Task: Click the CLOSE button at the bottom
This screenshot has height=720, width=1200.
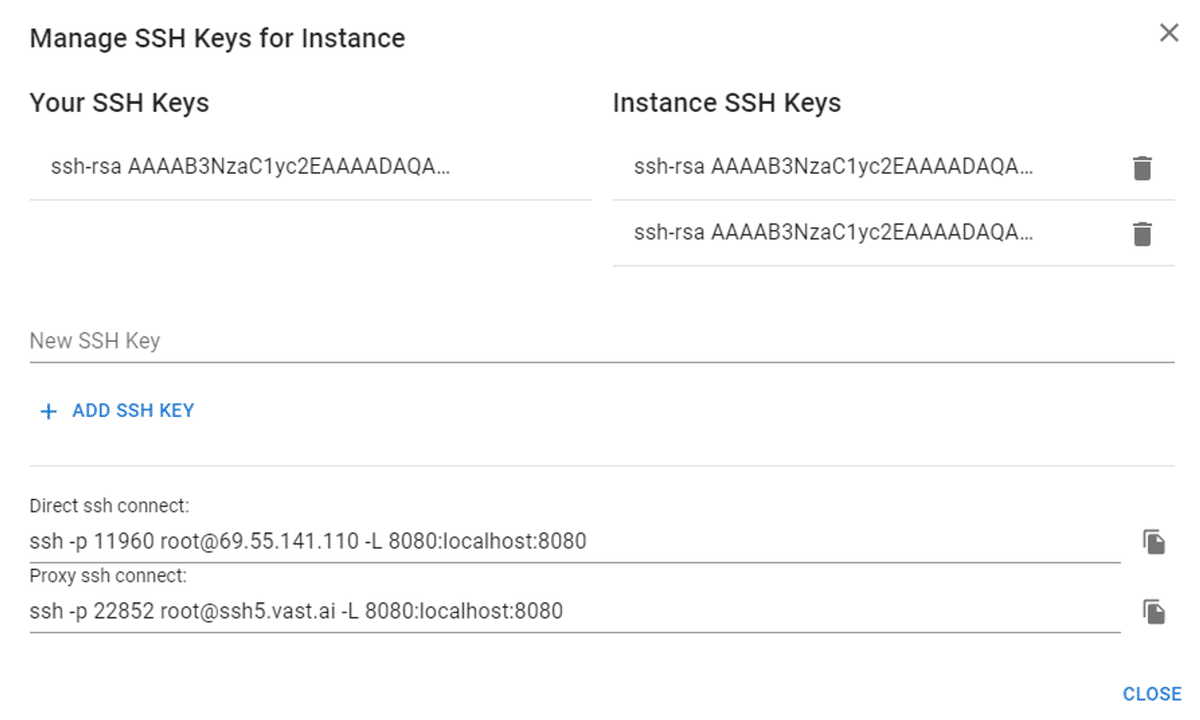Action: (x=1152, y=694)
